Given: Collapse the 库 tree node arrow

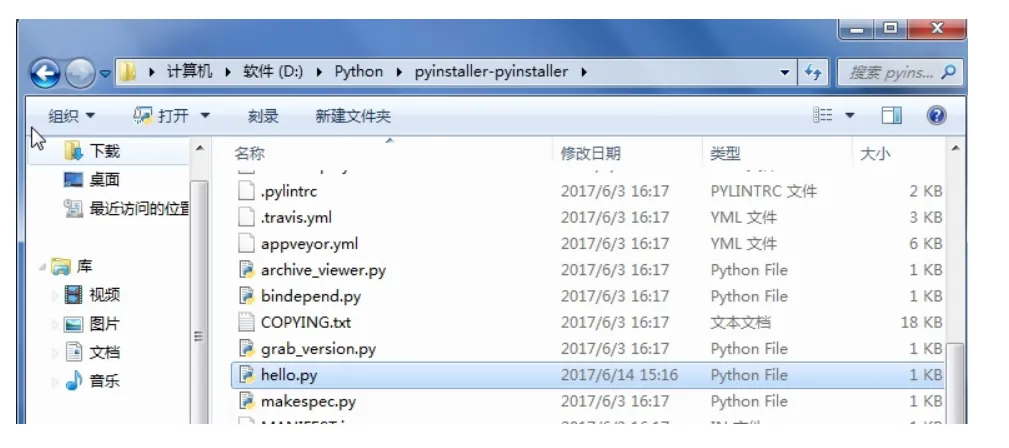Looking at the screenshot, I should pyautogui.click(x=42, y=266).
